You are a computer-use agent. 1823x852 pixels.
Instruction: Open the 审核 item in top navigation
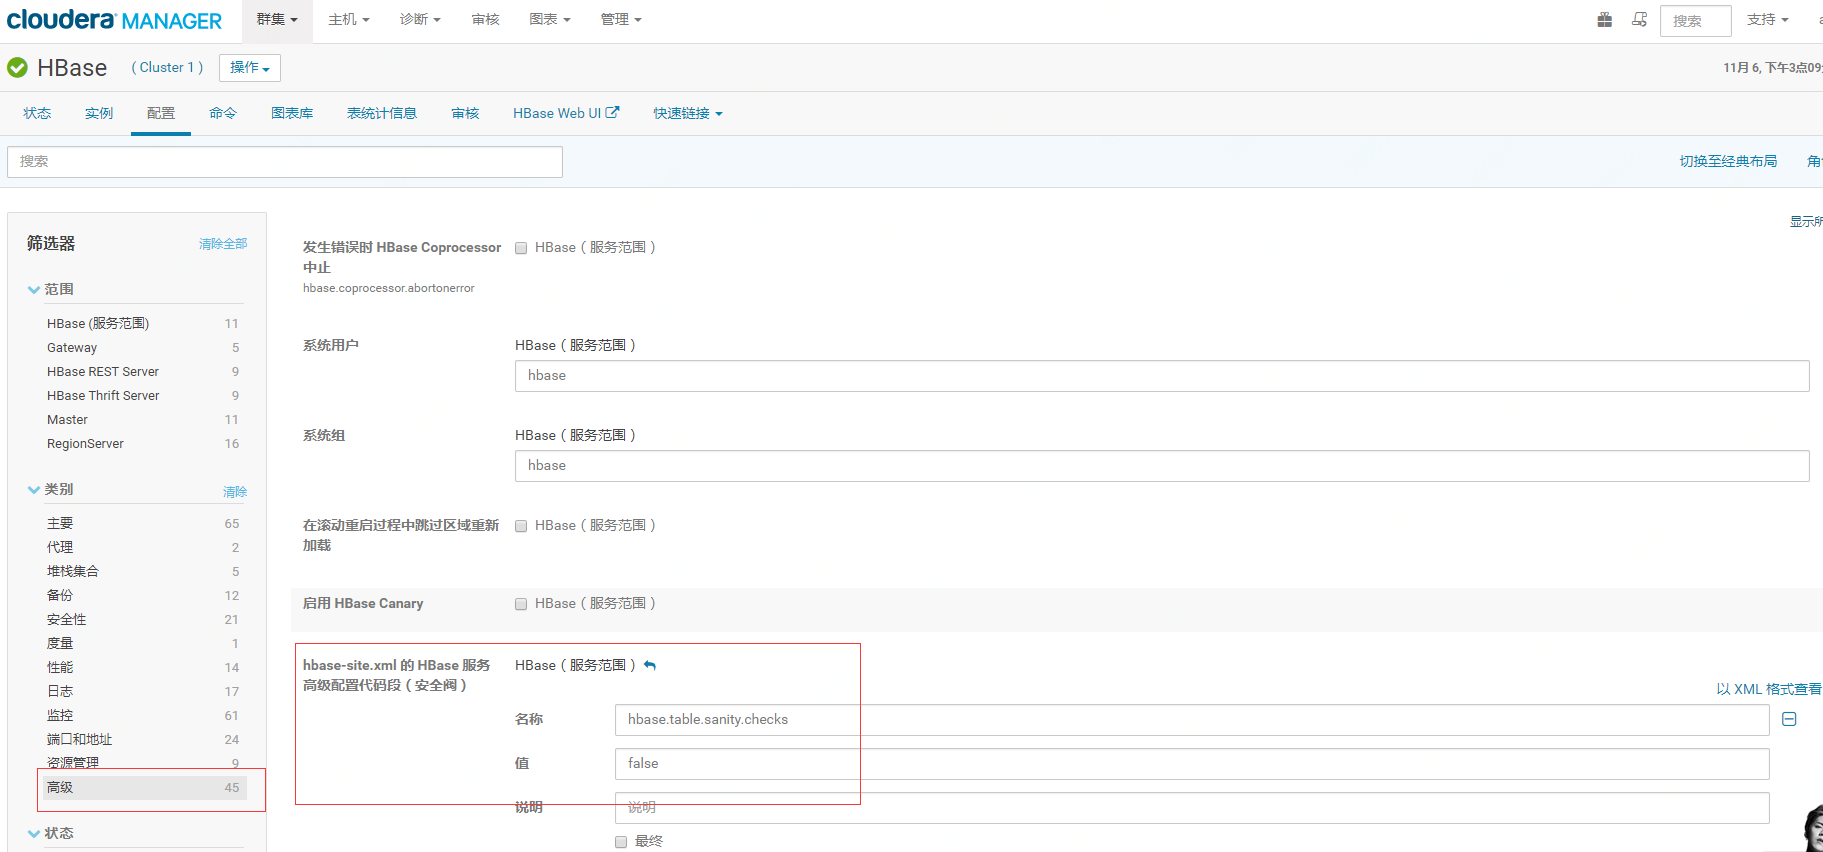point(485,20)
